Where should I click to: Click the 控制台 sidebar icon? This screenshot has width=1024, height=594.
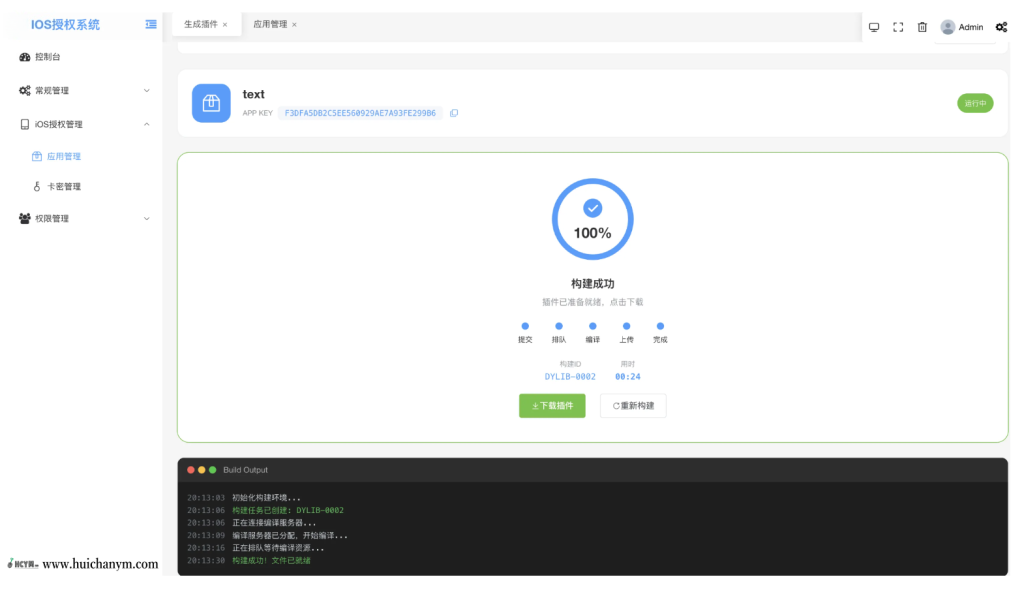click(x=24, y=57)
